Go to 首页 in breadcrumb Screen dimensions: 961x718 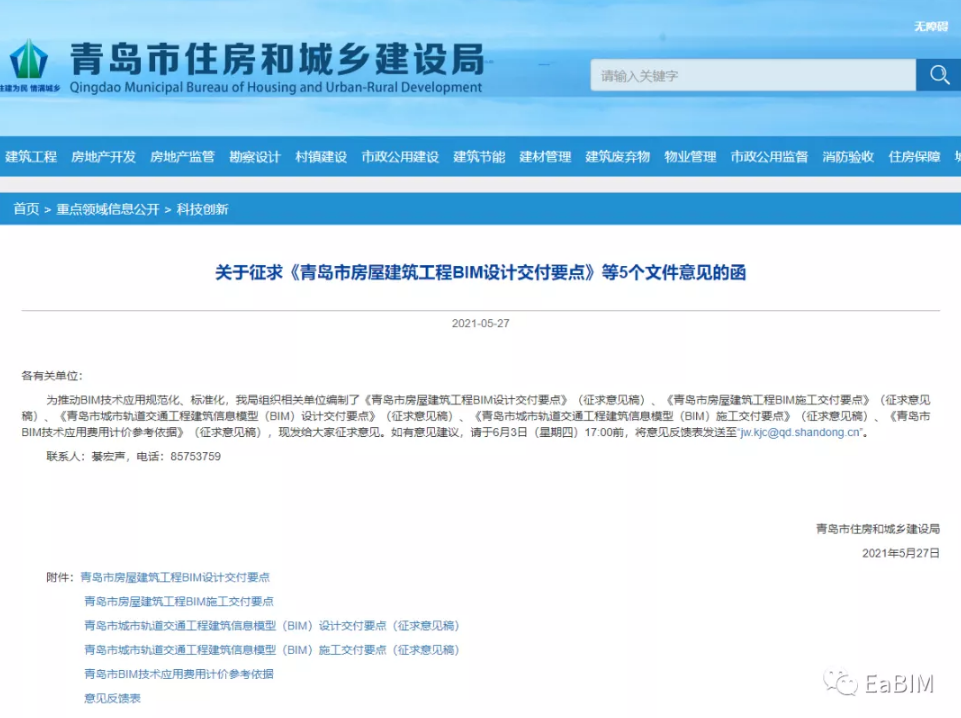[x=26, y=210]
